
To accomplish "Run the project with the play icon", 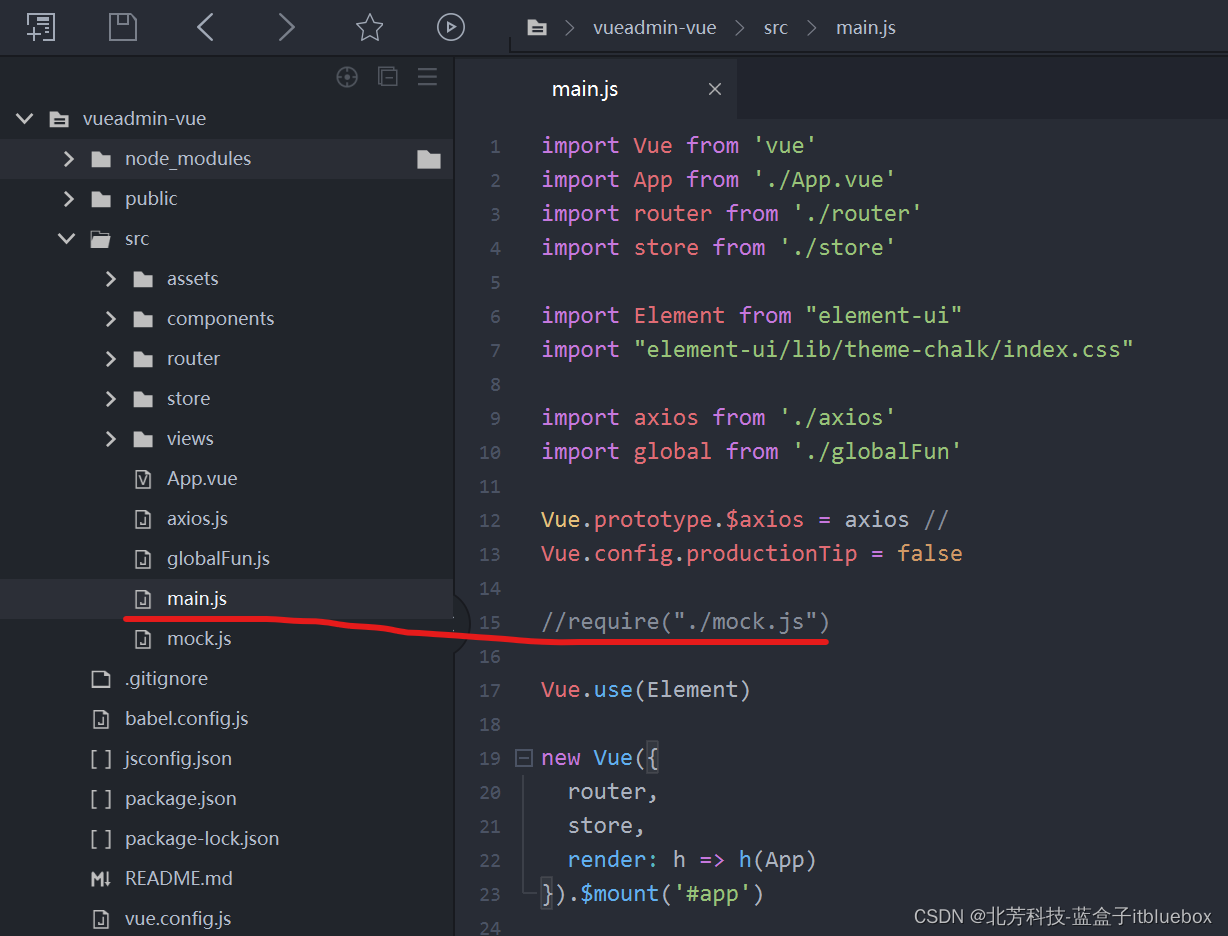I will click(451, 27).
